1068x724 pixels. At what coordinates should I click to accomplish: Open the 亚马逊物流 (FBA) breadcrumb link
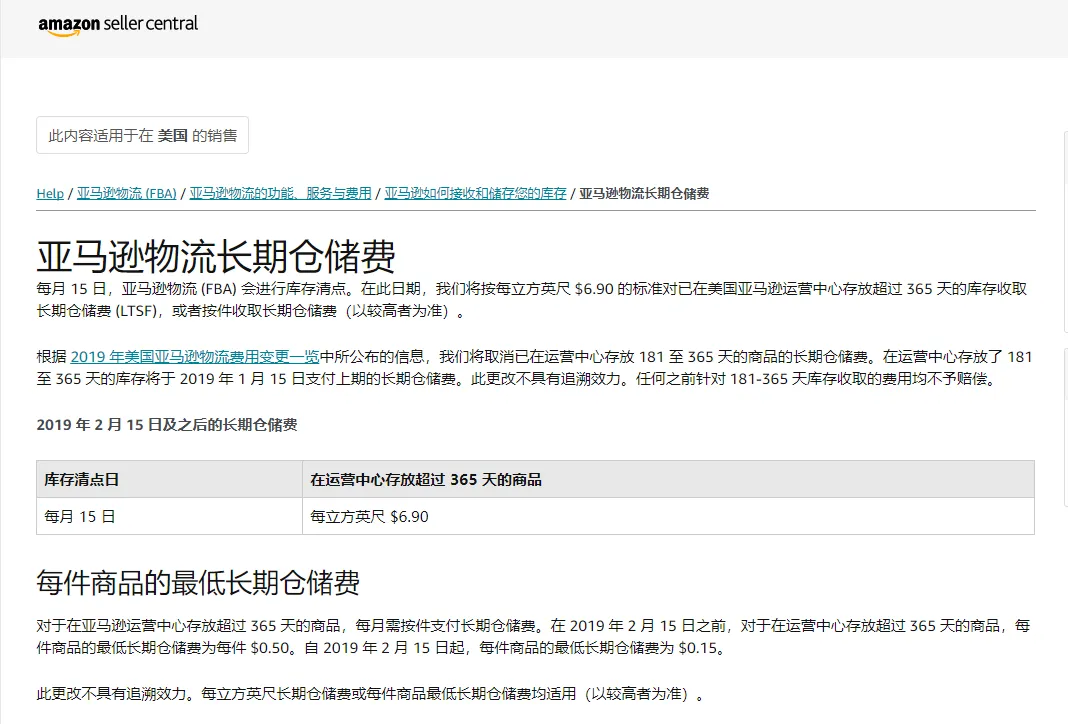[x=127, y=193]
